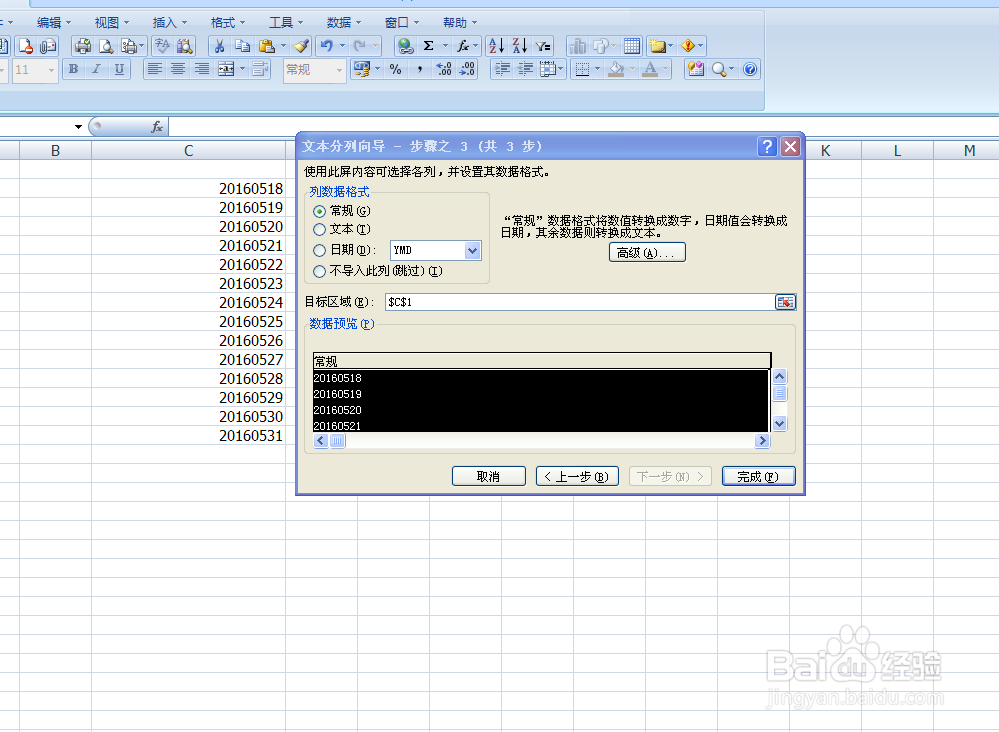Image resolution: width=999 pixels, height=732 pixels.
Task: Select the 常规(G) radio option
Action: coord(319,211)
